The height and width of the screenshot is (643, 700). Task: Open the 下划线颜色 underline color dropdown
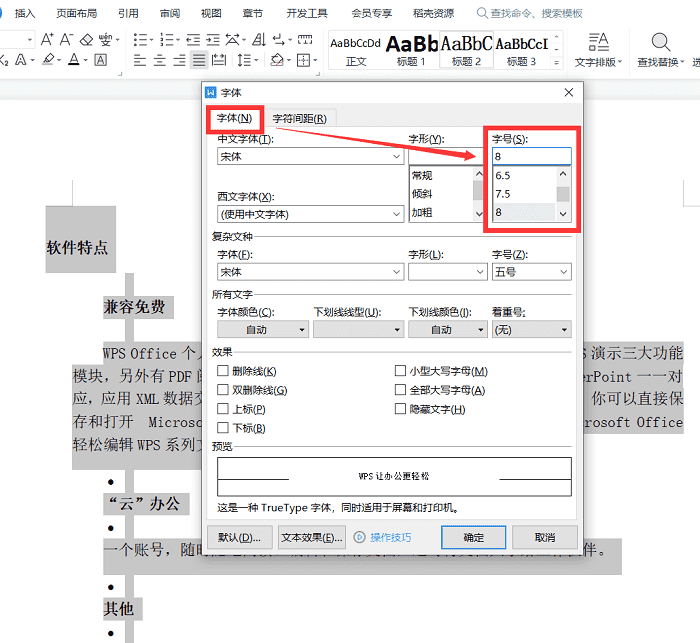[x=447, y=330]
